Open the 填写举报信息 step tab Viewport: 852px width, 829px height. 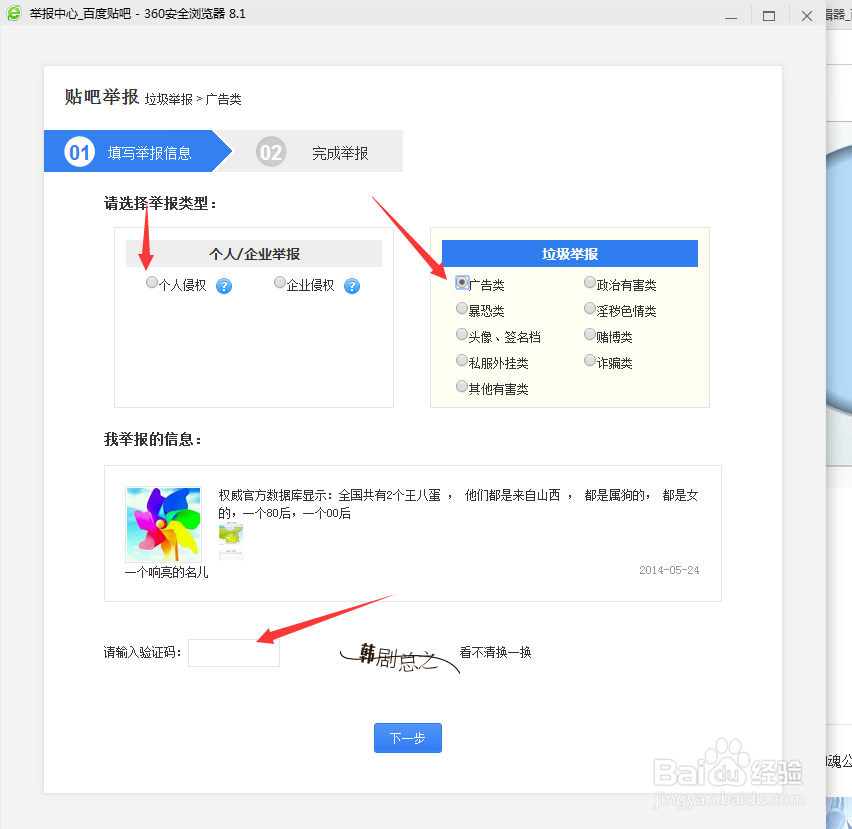point(139,151)
